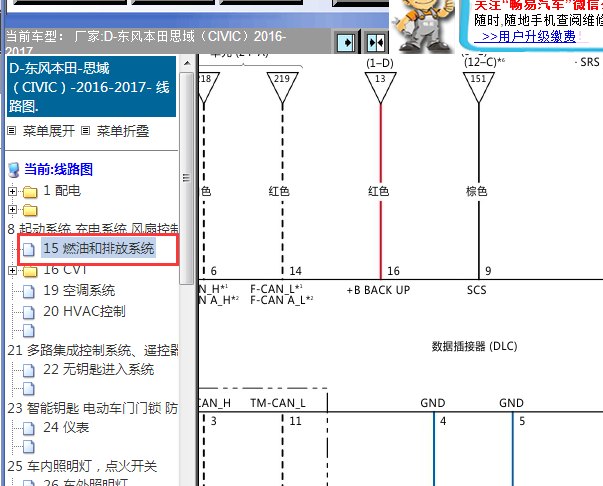Click the 16 CVT folder icon
The width and height of the screenshot is (603, 486).
click(30, 271)
